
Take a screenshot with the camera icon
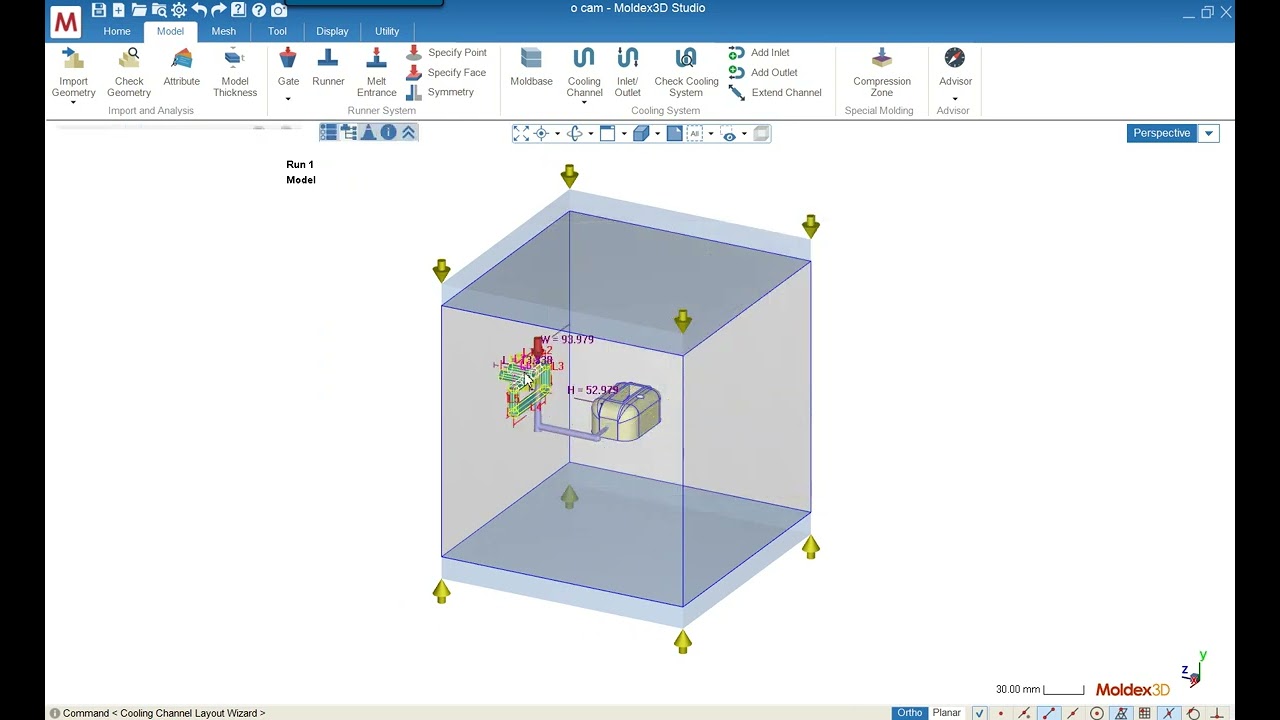pos(279,10)
